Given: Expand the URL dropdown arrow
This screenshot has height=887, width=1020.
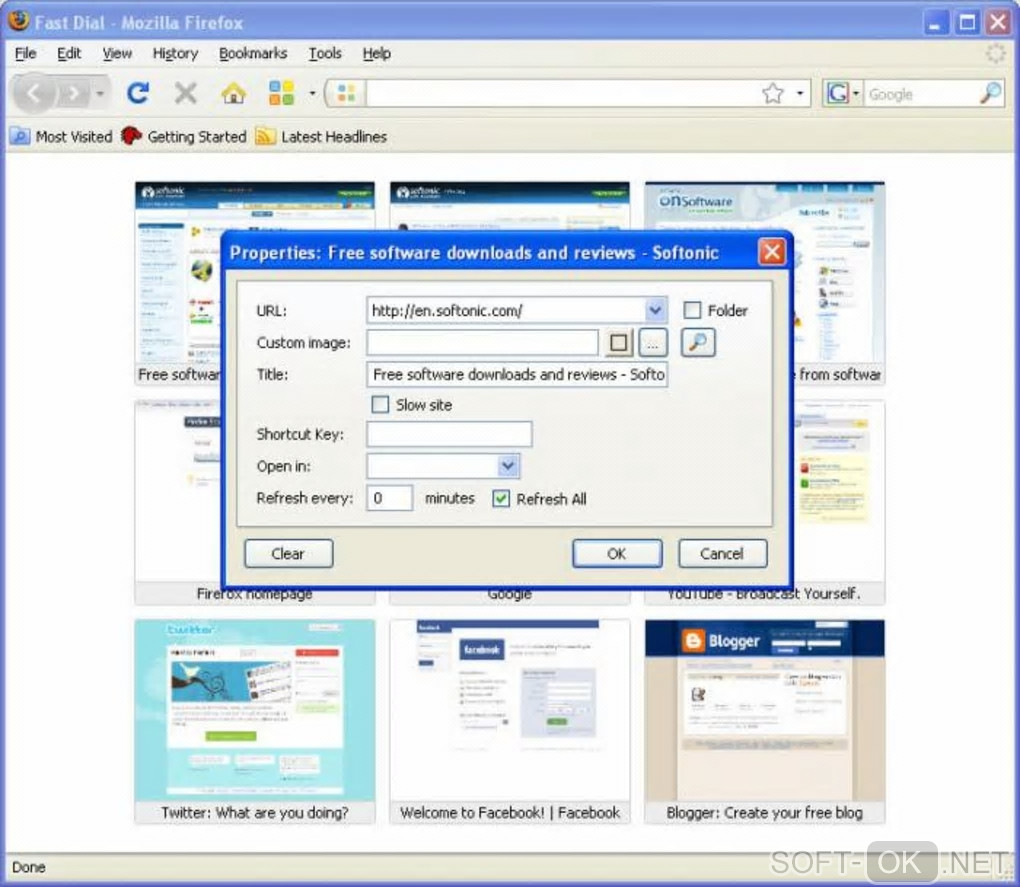Looking at the screenshot, I should pyautogui.click(x=656, y=310).
